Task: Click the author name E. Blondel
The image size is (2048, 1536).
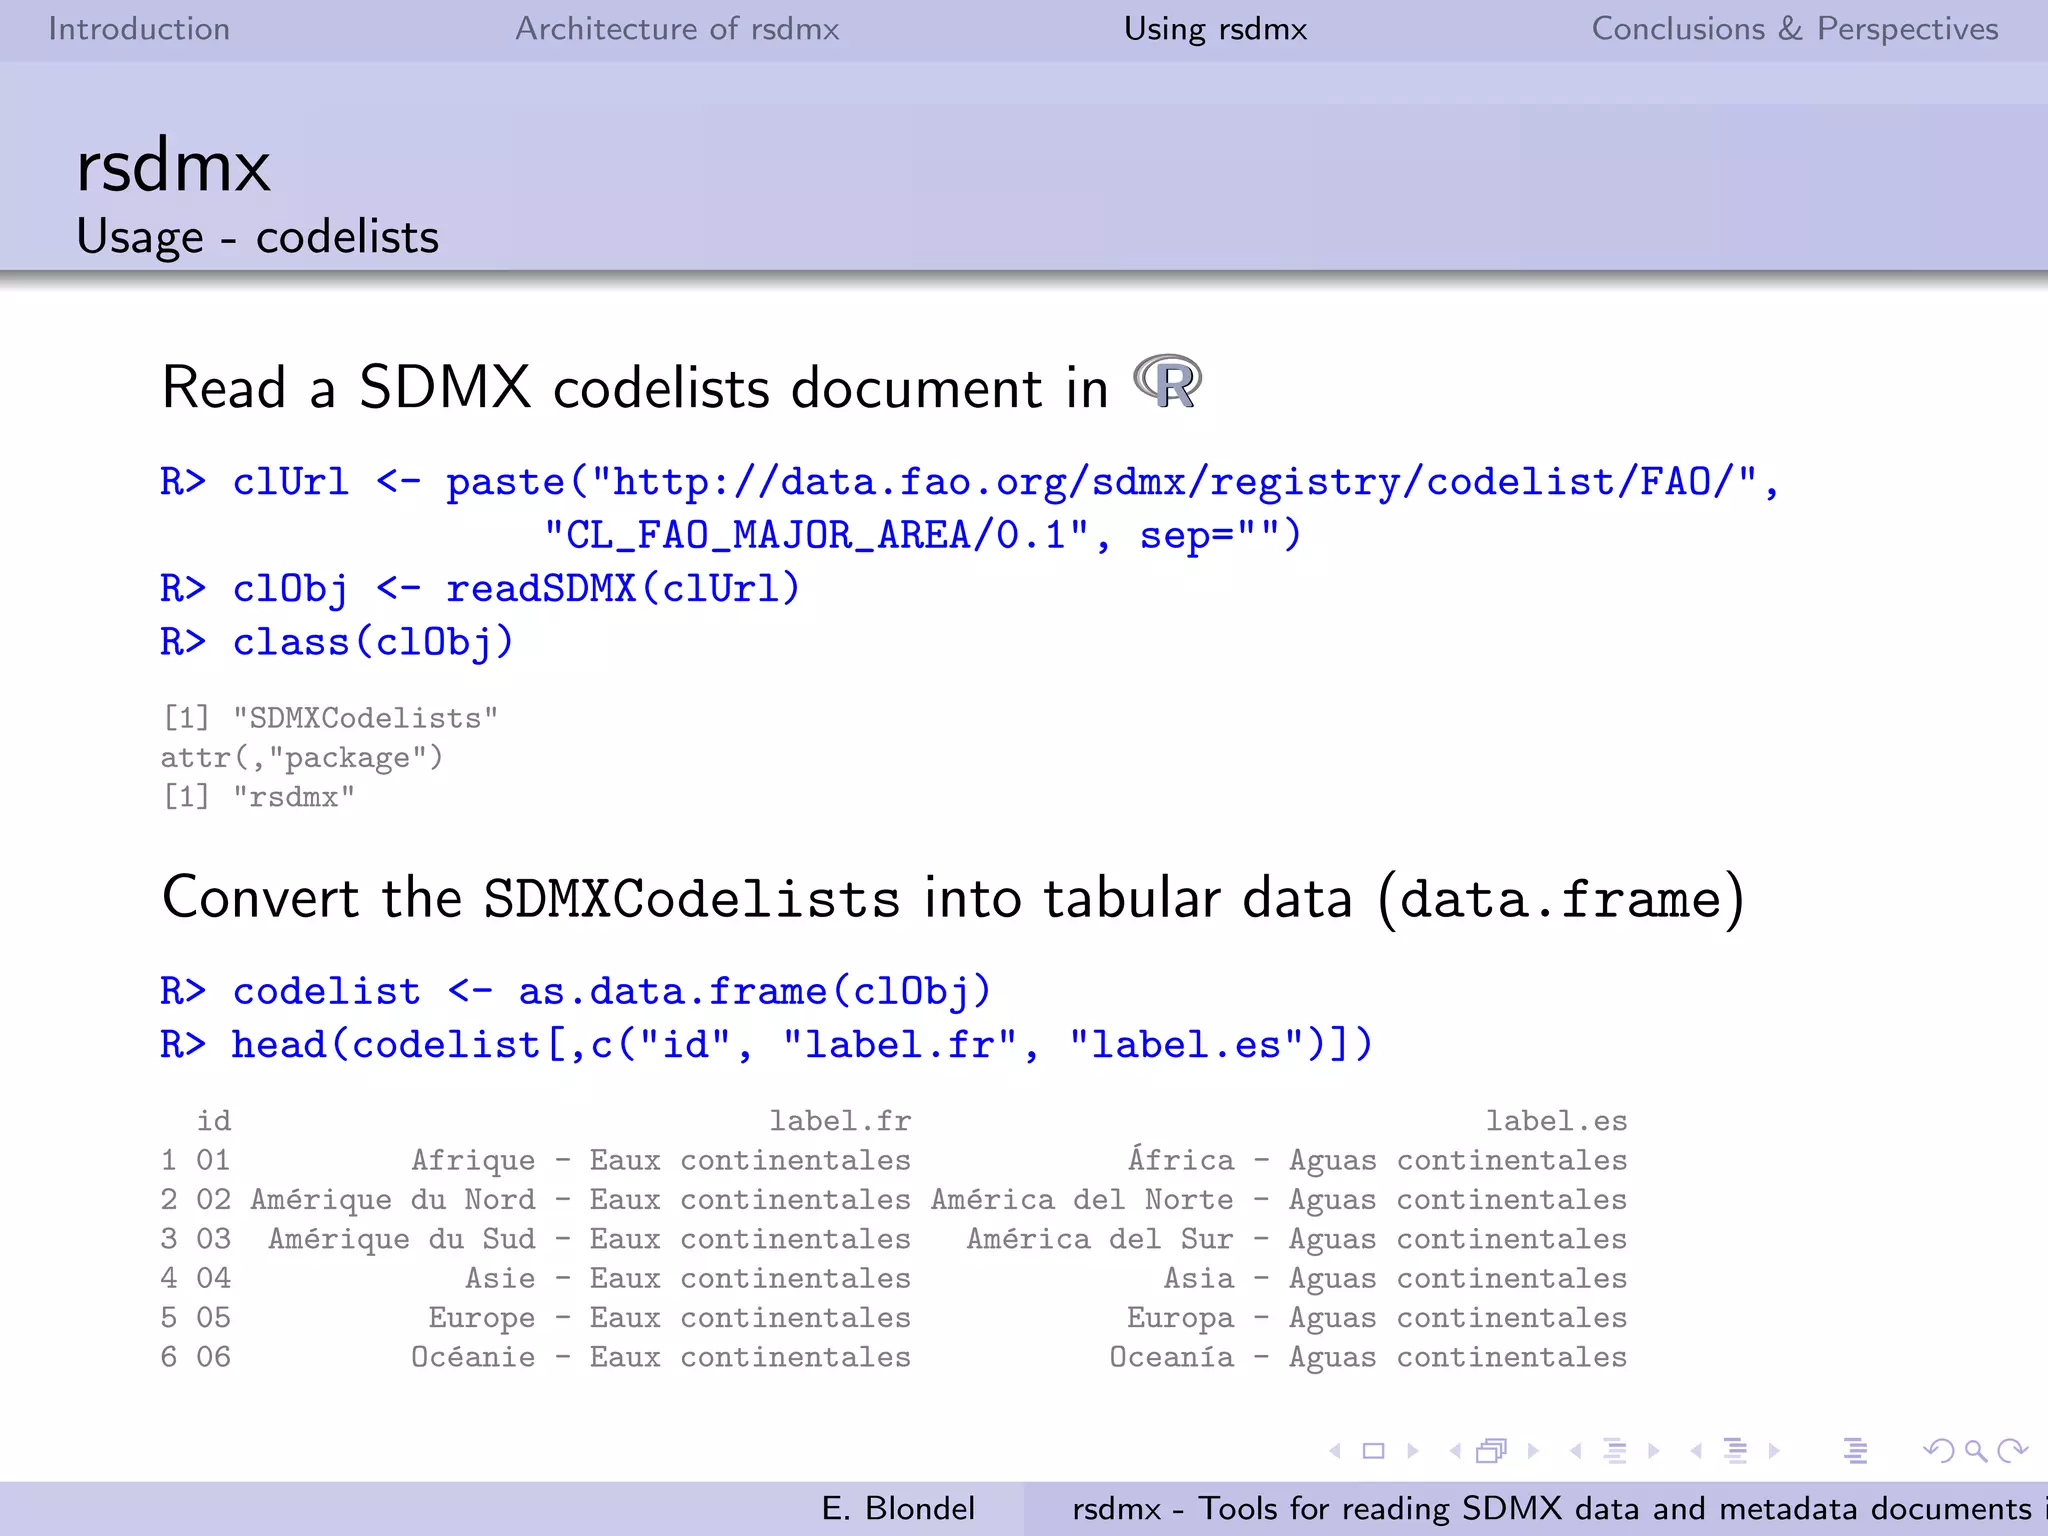Action: click(898, 1508)
